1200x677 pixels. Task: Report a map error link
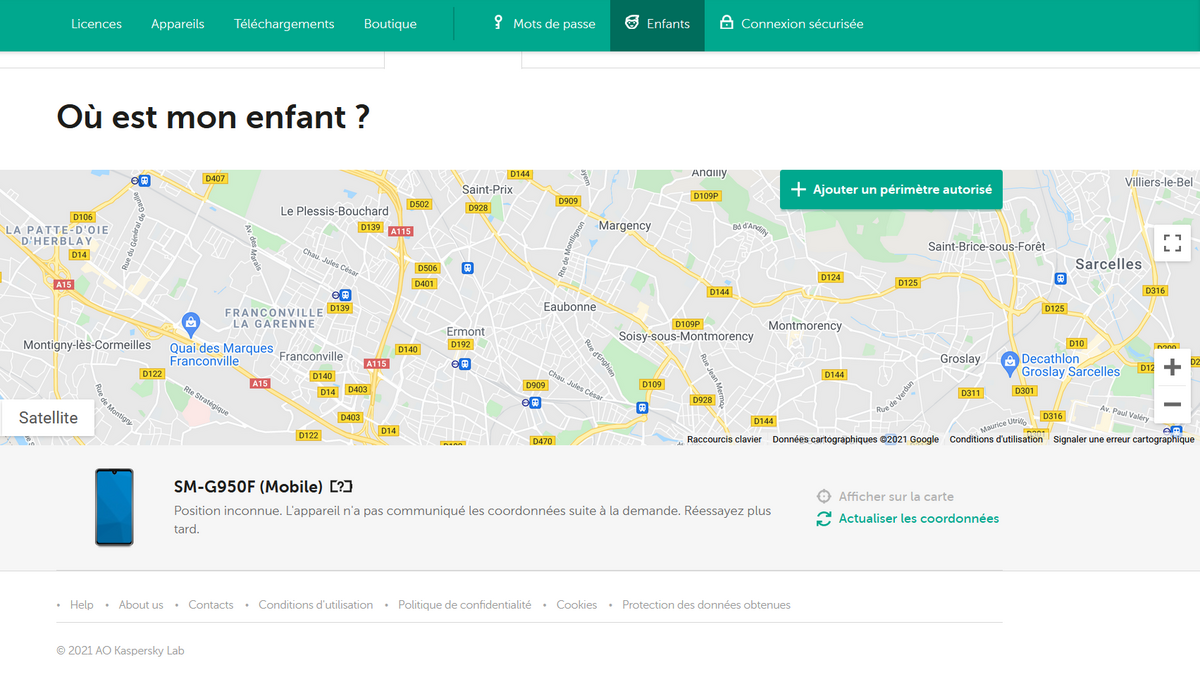pos(1123,439)
